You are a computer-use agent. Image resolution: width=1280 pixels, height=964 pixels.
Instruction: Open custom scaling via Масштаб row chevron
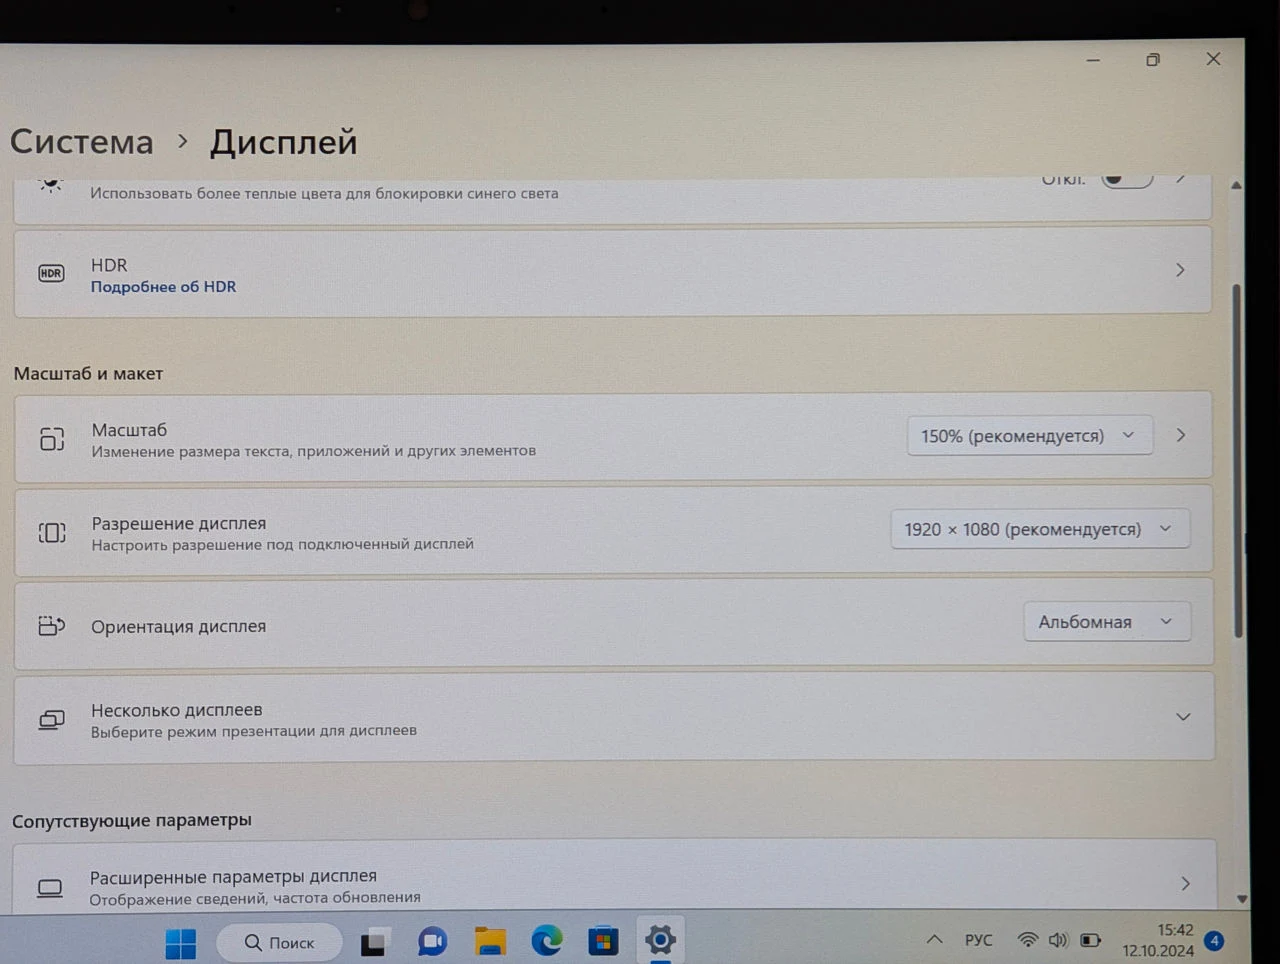click(x=1181, y=436)
